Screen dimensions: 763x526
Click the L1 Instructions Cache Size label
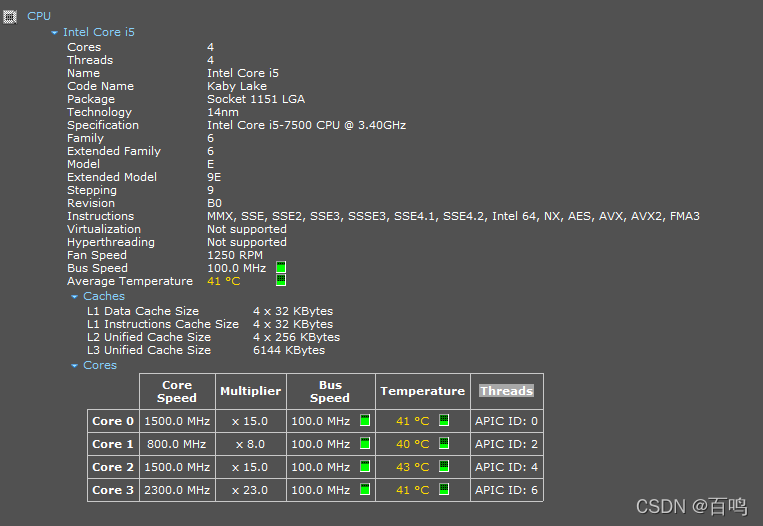[163, 324]
